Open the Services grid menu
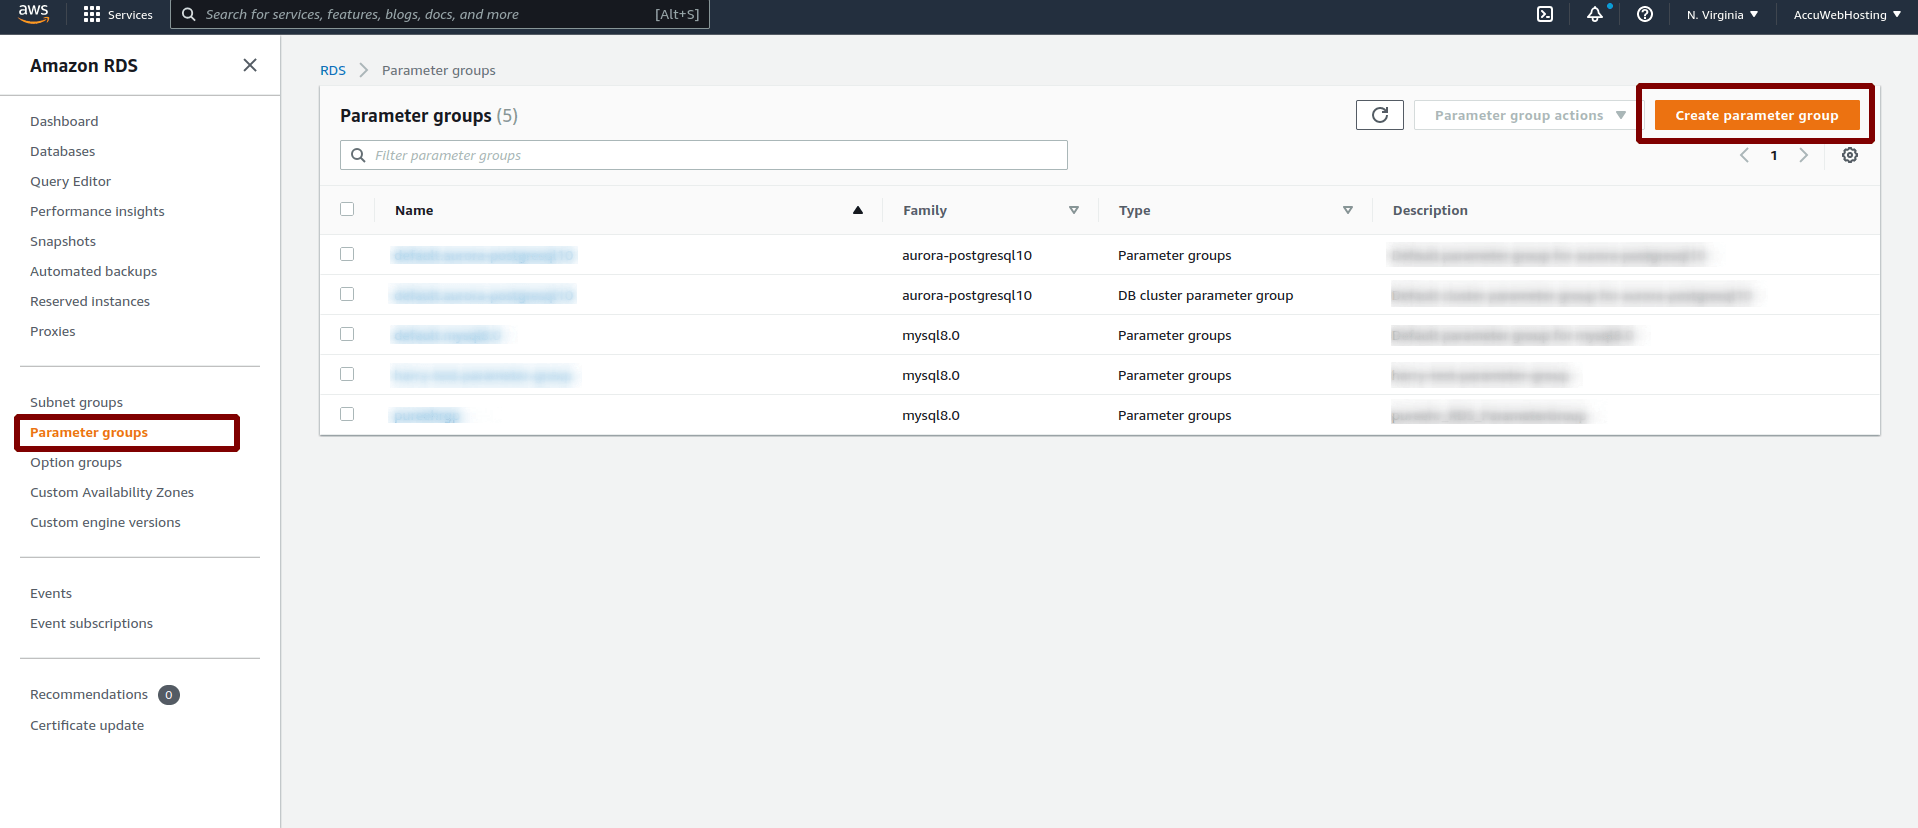The height and width of the screenshot is (828, 1918). pos(118,15)
